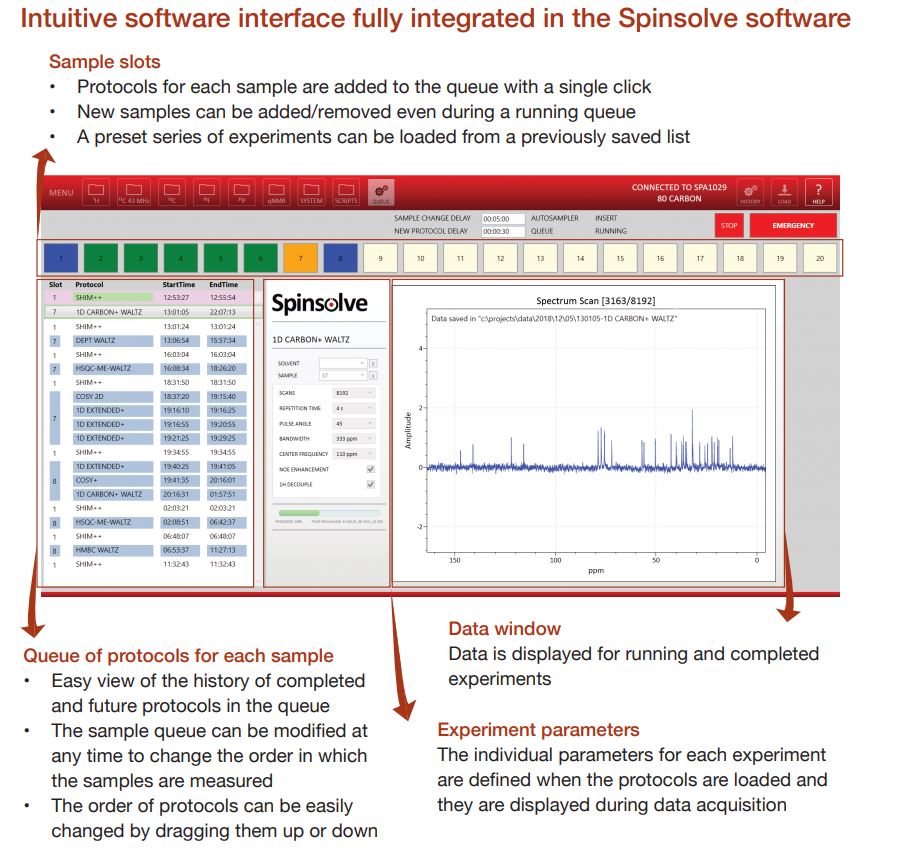Select green sample slot 2
898x852 pixels.
[x=101, y=258]
